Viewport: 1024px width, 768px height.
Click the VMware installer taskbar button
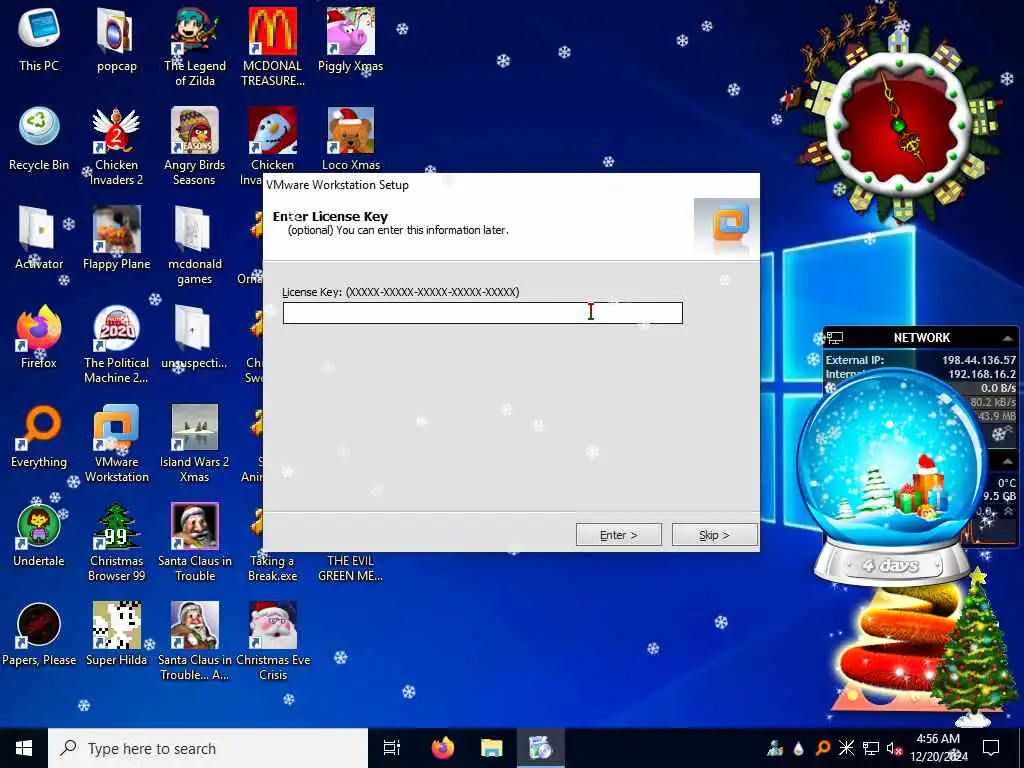click(x=541, y=748)
